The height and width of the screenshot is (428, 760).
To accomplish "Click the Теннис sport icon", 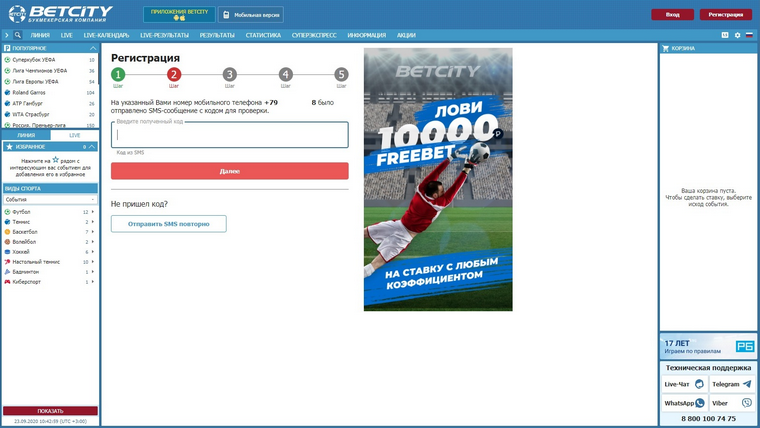I will pos(7,222).
